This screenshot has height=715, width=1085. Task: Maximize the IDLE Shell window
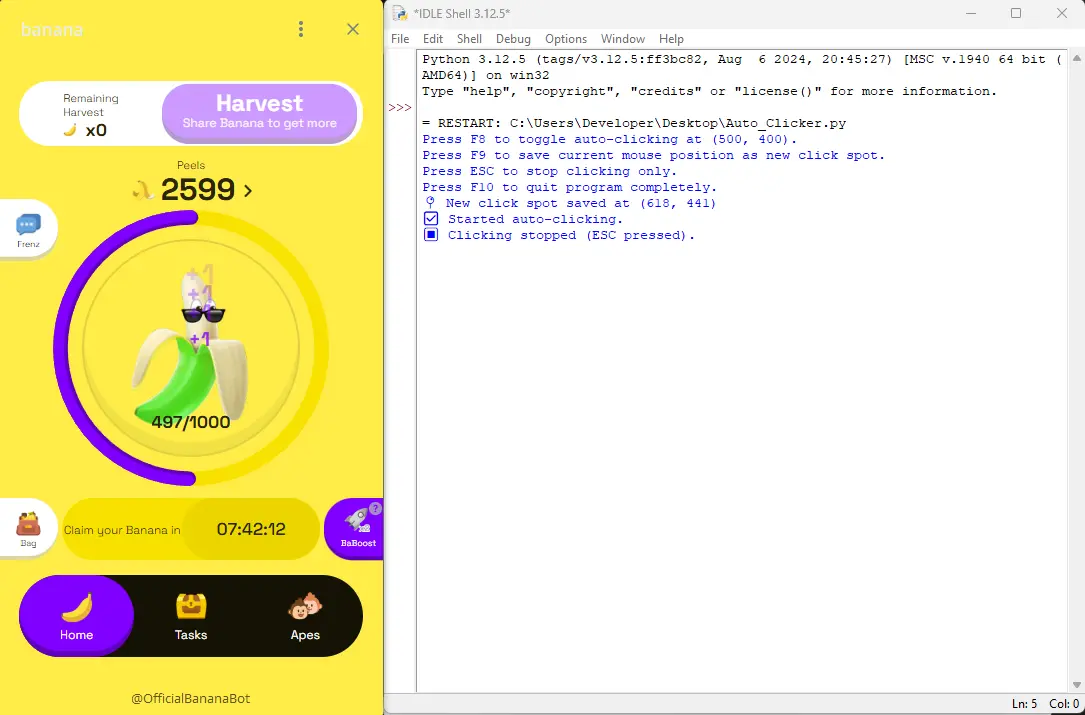pyautogui.click(x=1016, y=13)
